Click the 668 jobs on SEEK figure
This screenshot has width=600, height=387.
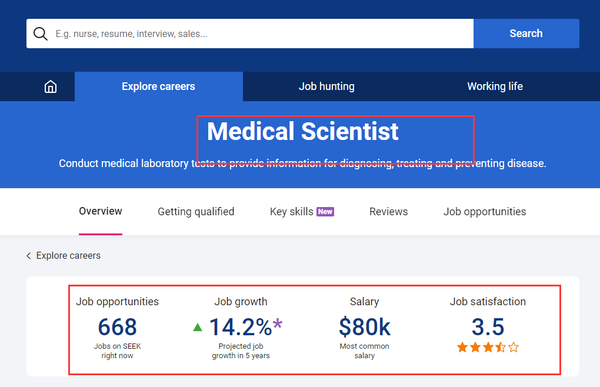(117, 327)
